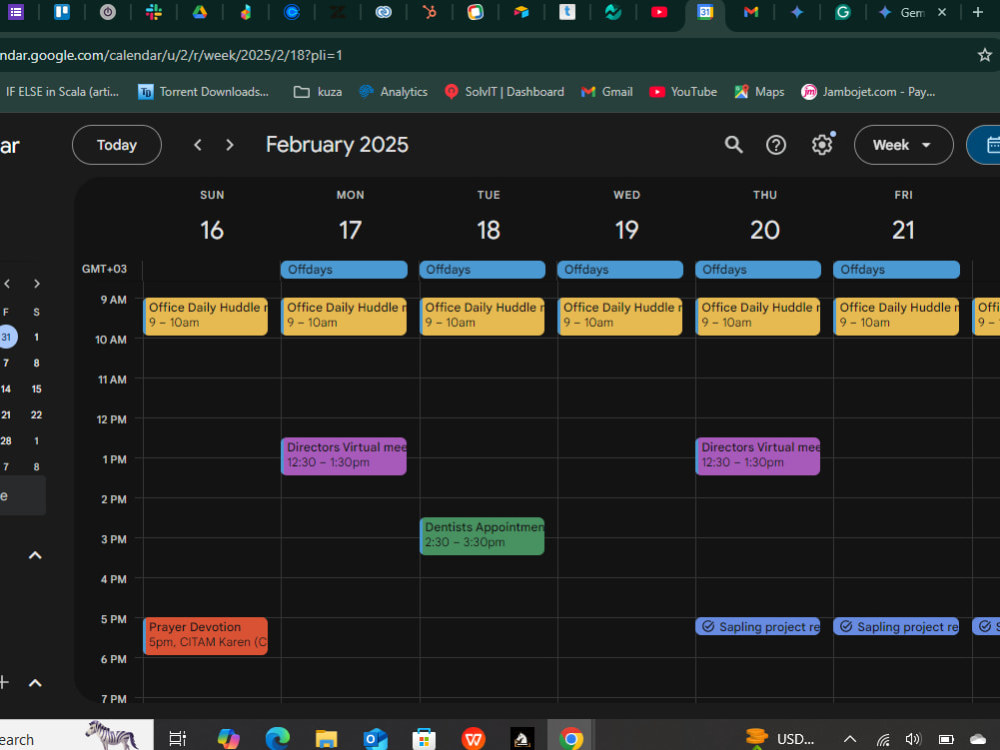Go to previous month in mini calendar
The image size is (1000, 750).
pos(7,284)
